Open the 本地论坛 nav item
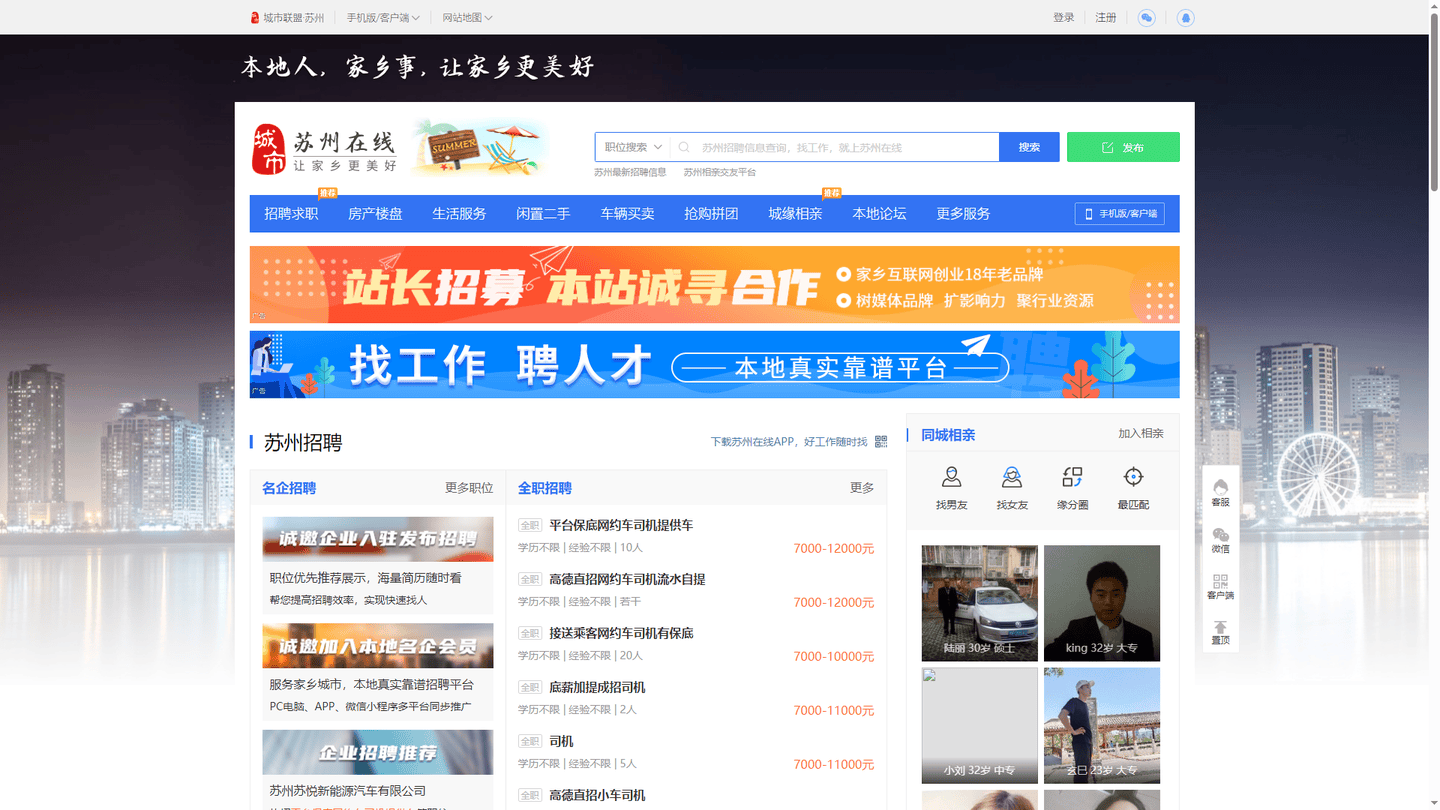Viewport: 1440px width, 810px height. coord(879,214)
